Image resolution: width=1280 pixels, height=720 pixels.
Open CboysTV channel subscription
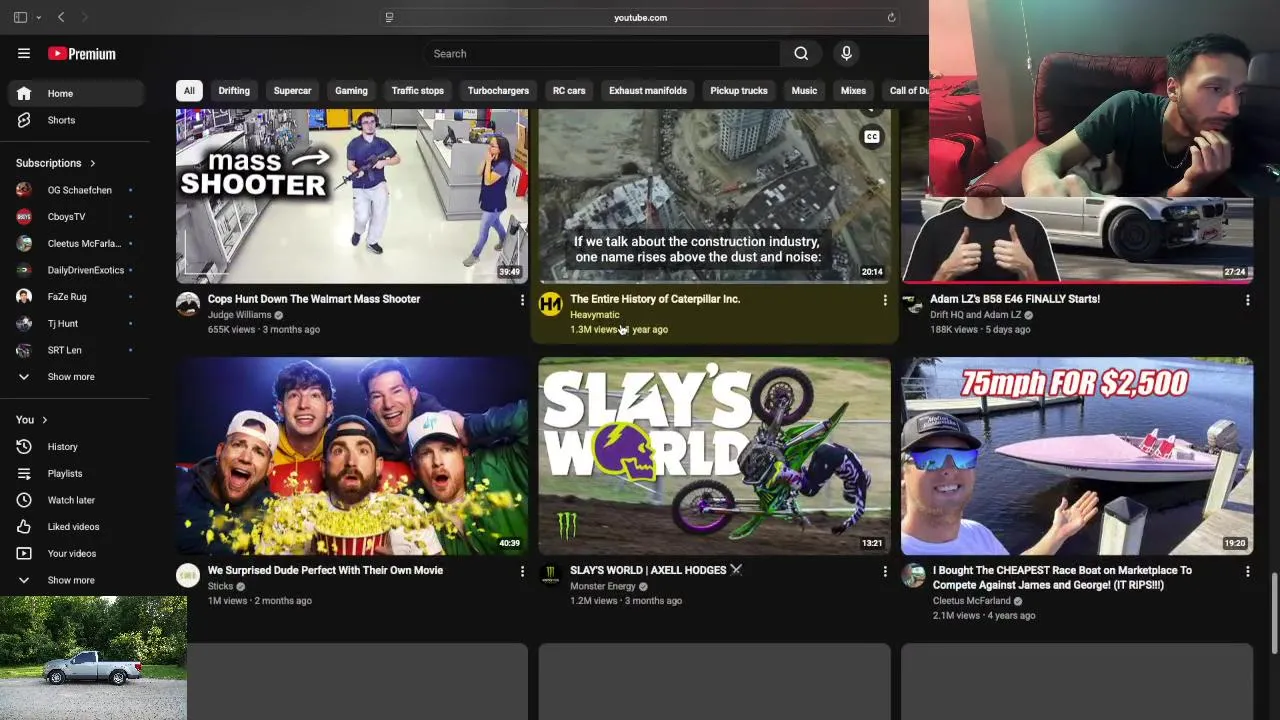click(x=76, y=217)
